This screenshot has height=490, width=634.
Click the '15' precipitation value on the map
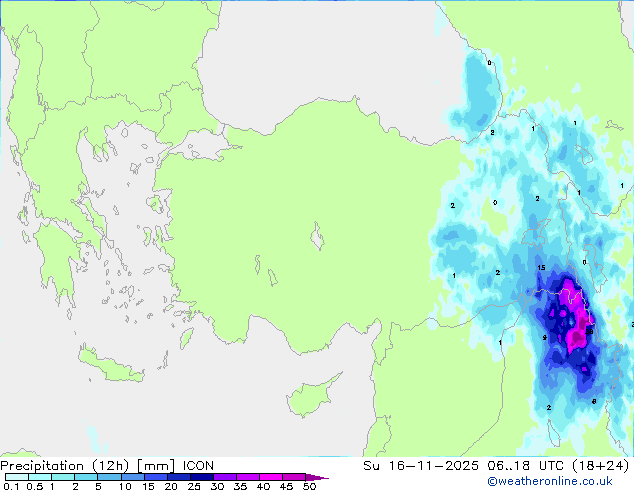pyautogui.click(x=541, y=268)
